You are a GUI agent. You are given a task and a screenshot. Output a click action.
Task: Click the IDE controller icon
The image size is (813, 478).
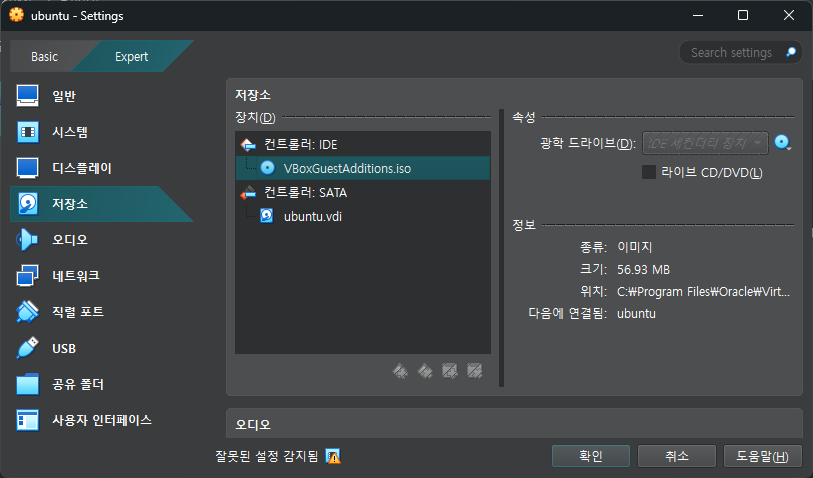pyautogui.click(x=248, y=144)
